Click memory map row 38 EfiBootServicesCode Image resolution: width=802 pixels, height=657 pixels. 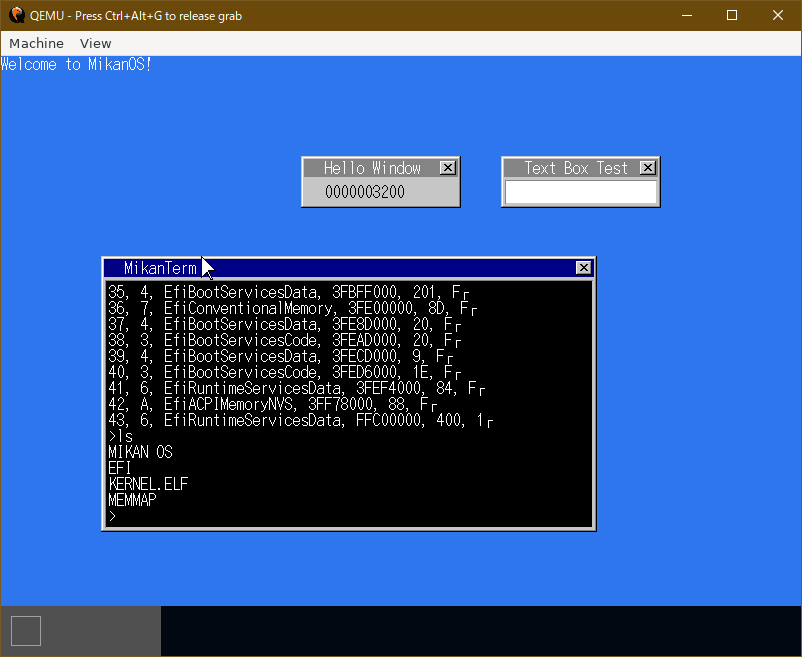284,340
